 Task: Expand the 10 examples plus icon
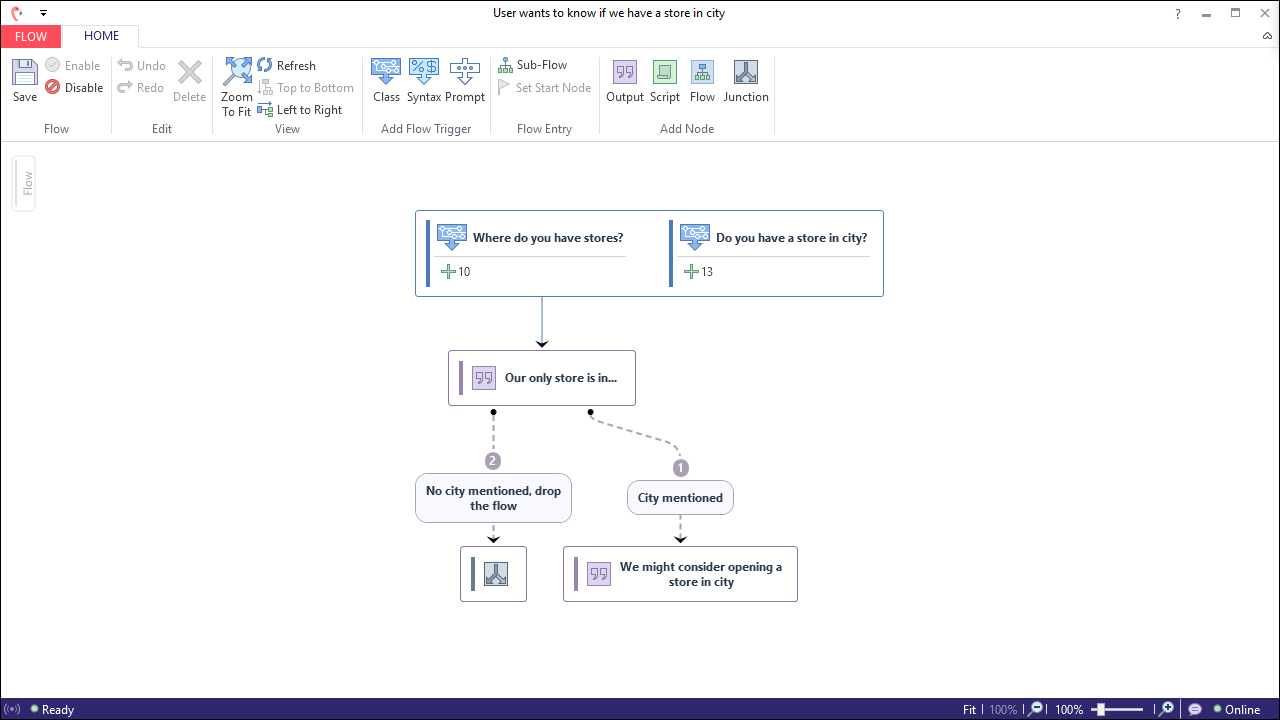tap(448, 271)
